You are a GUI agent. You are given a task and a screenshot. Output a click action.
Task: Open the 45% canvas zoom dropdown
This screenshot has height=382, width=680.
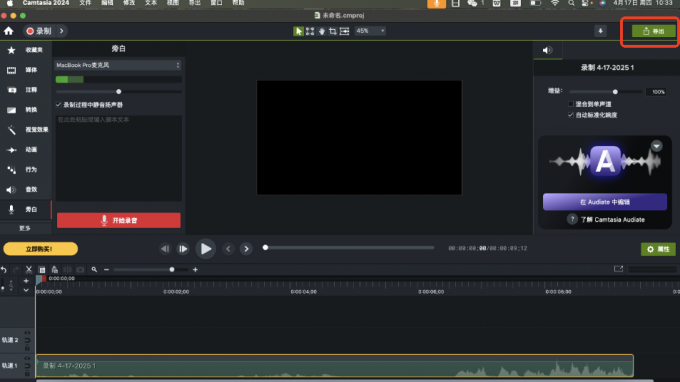(370, 31)
